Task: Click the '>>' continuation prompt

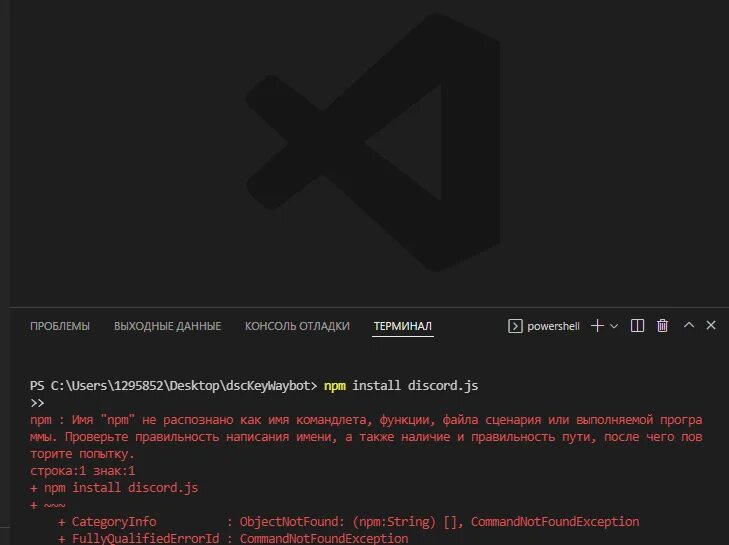Action: pos(37,403)
